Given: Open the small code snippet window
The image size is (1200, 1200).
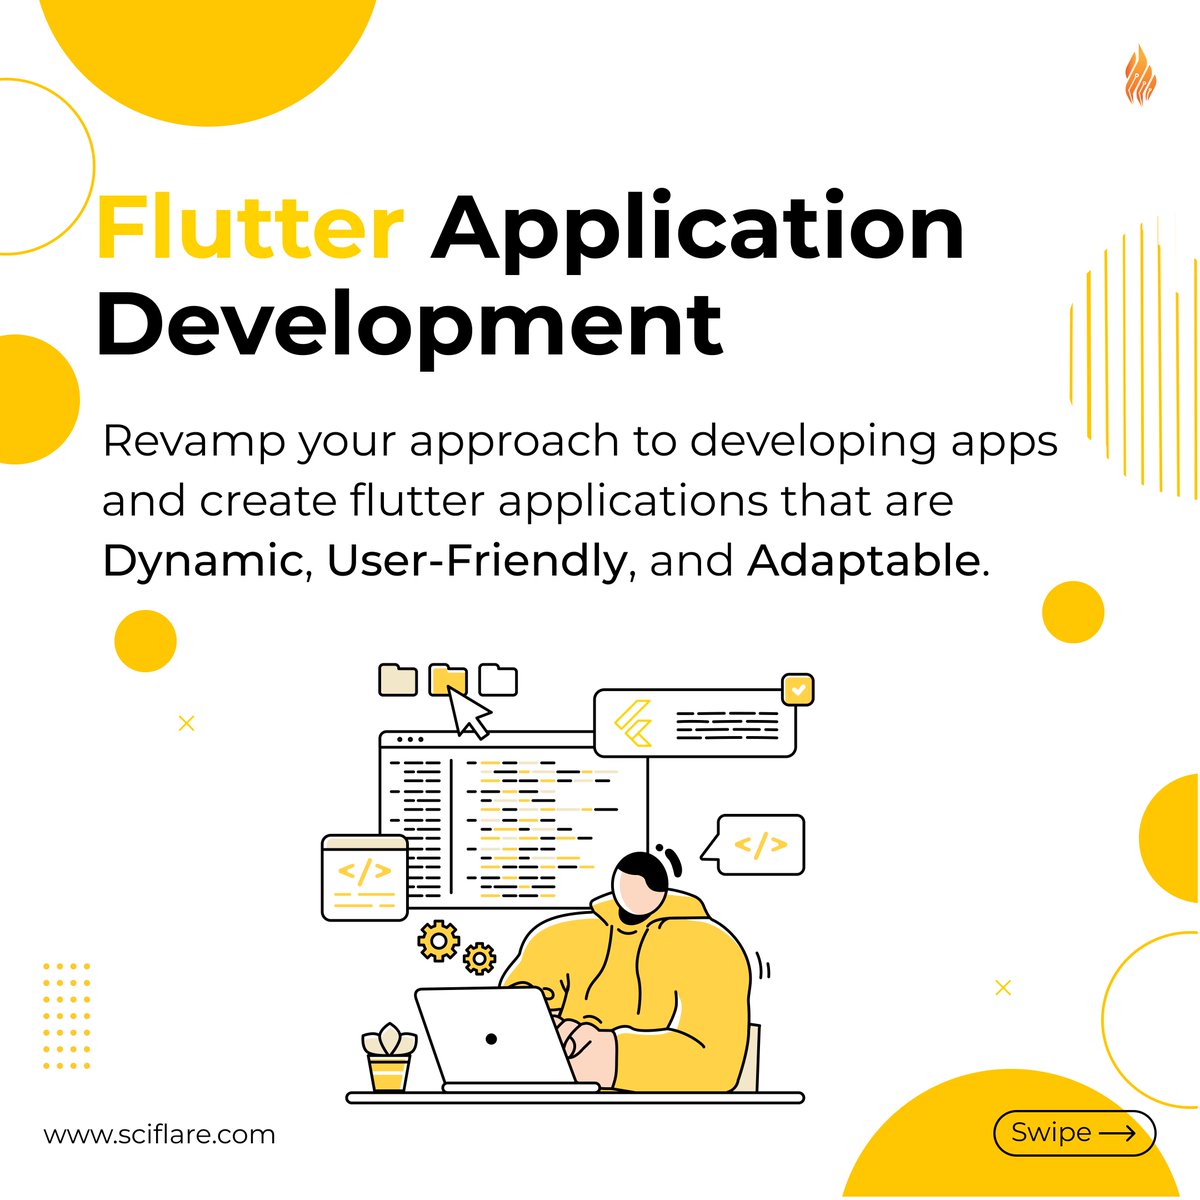Looking at the screenshot, I should [364, 877].
